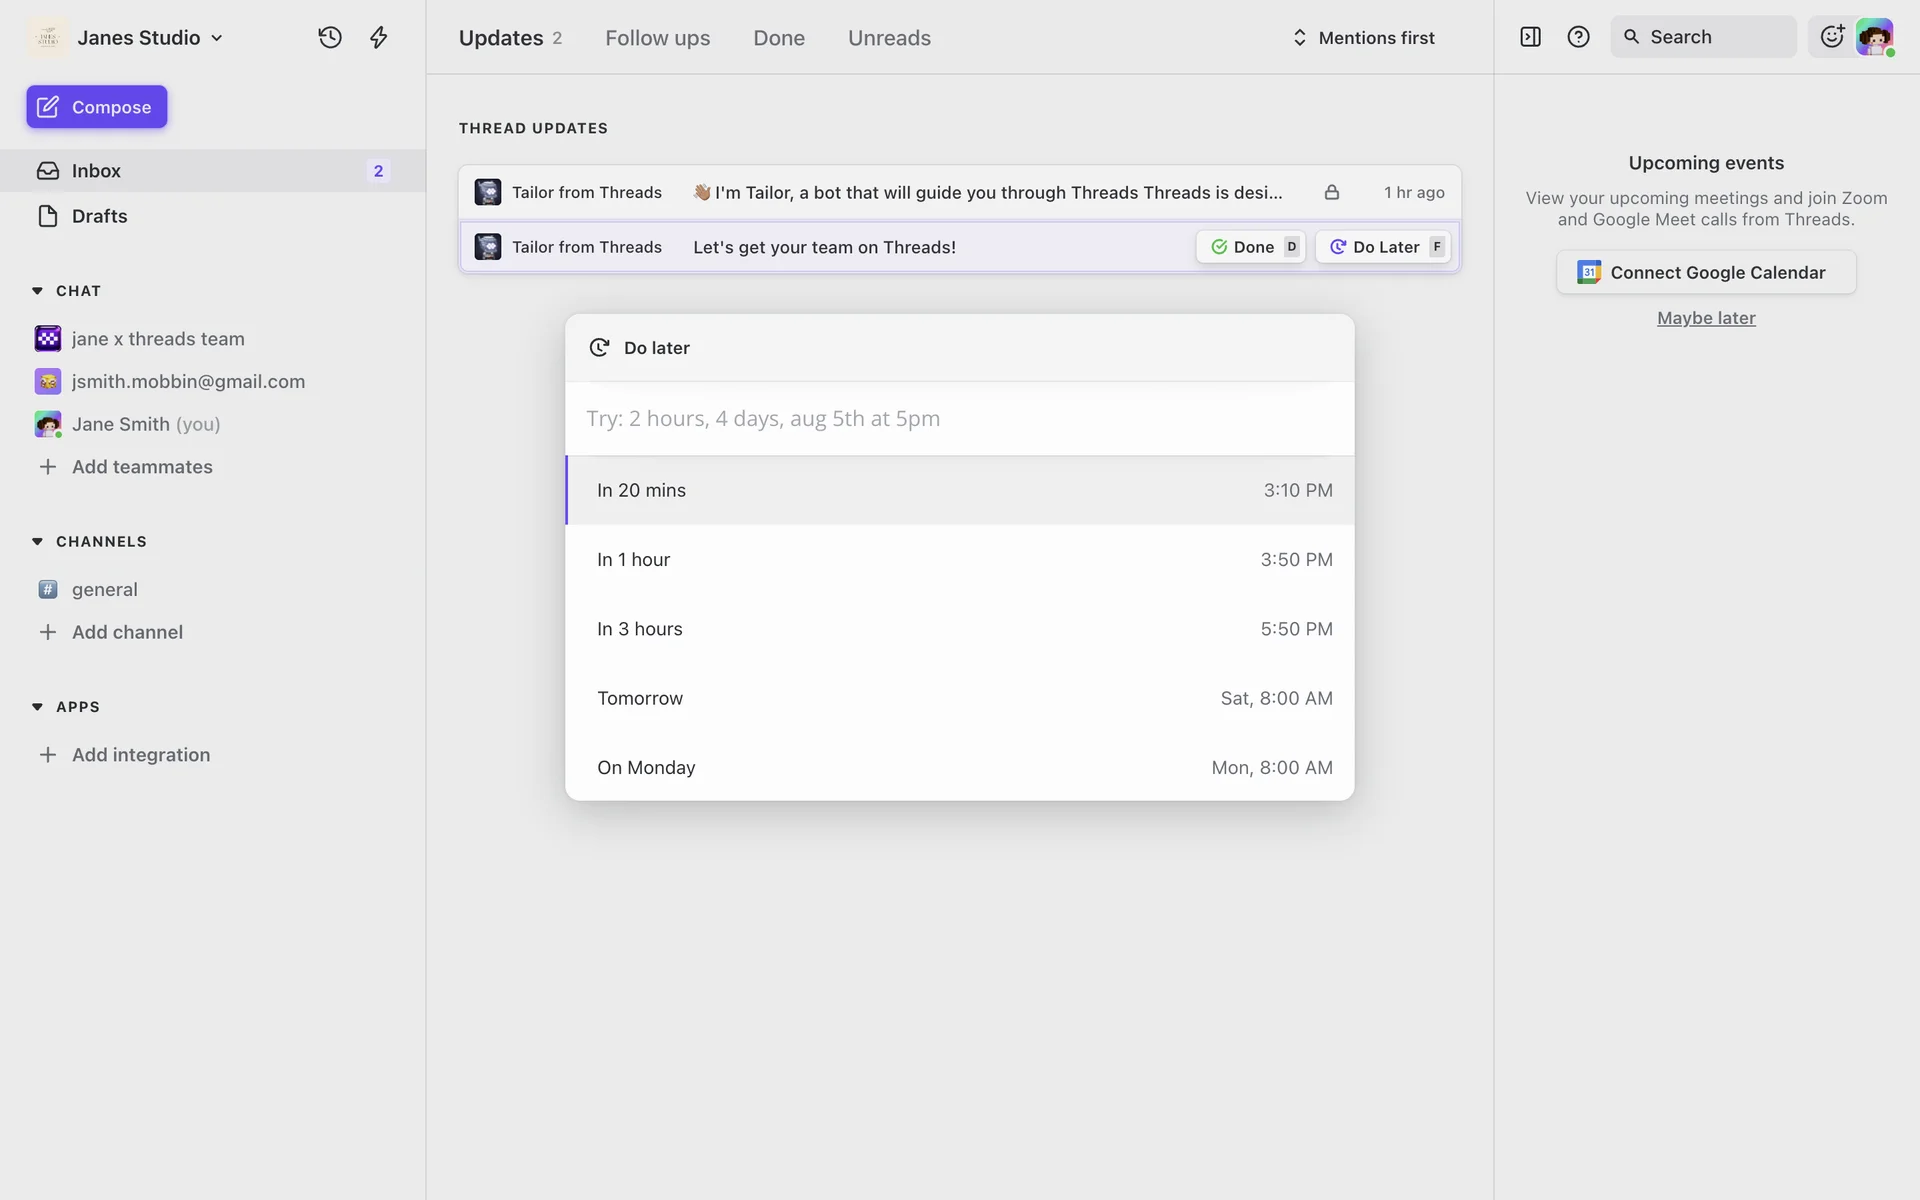The height and width of the screenshot is (1200, 1920).
Task: Click the set status emoji icon
Action: click(1831, 37)
